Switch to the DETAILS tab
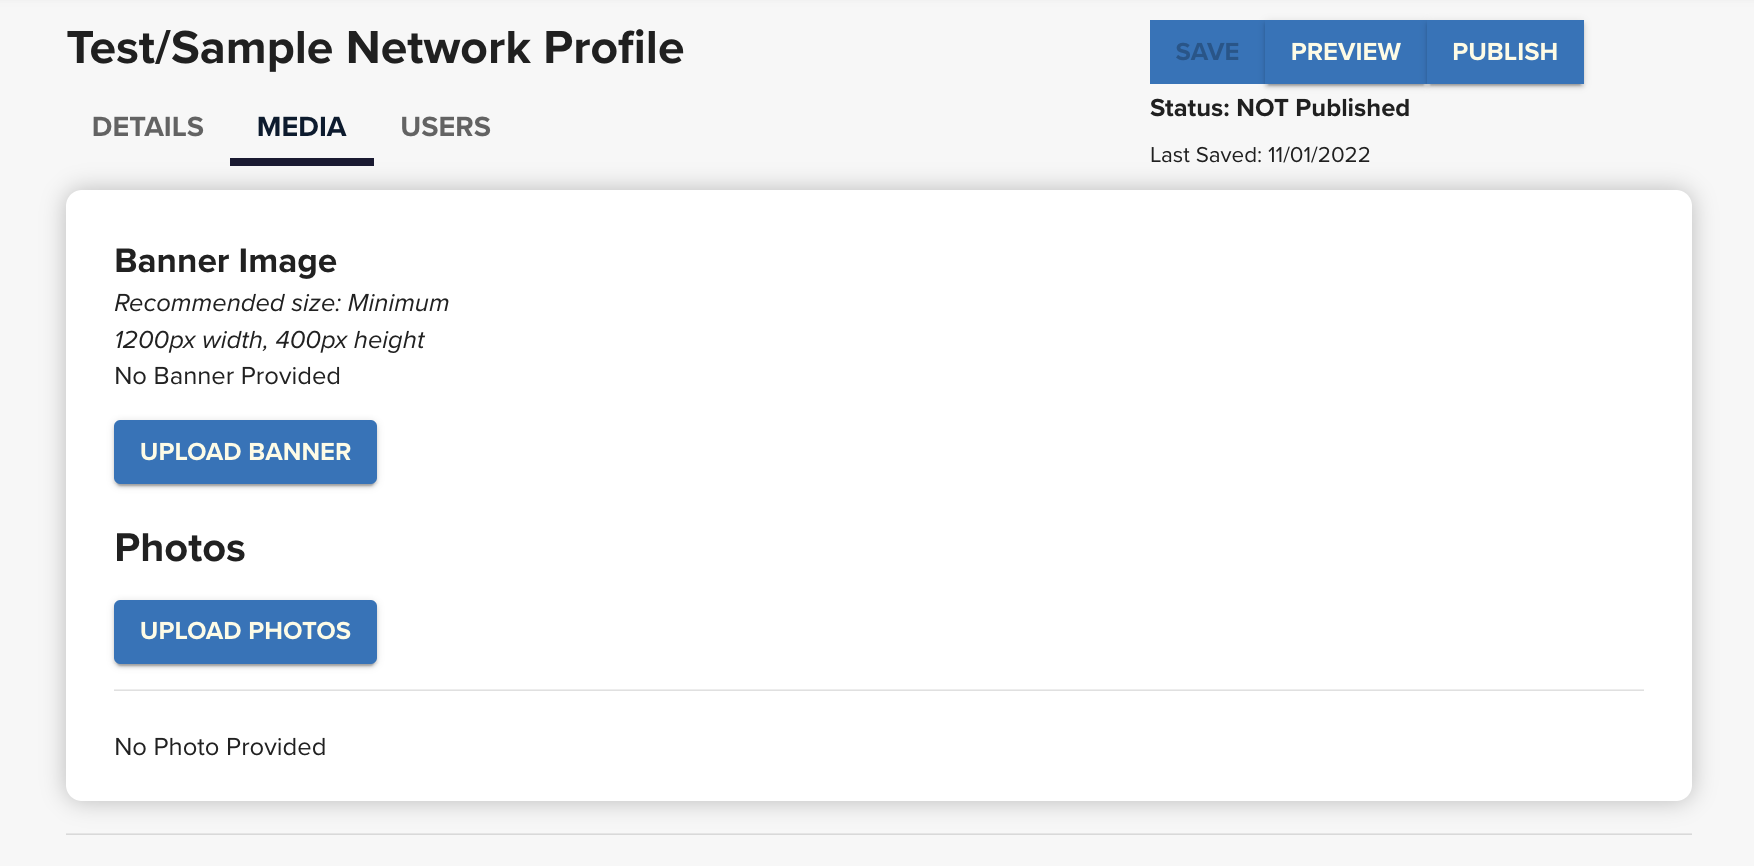The height and width of the screenshot is (866, 1754). 148,127
